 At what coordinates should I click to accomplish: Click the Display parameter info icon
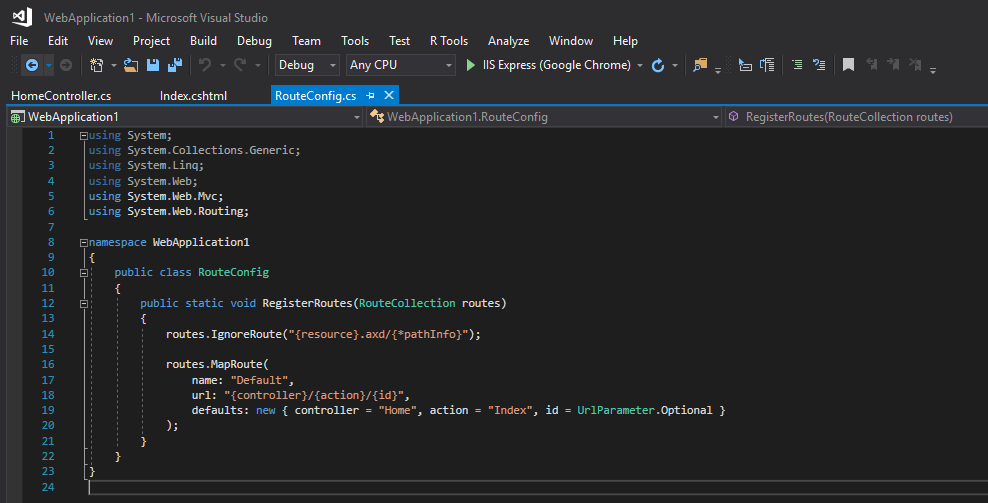[x=767, y=65]
